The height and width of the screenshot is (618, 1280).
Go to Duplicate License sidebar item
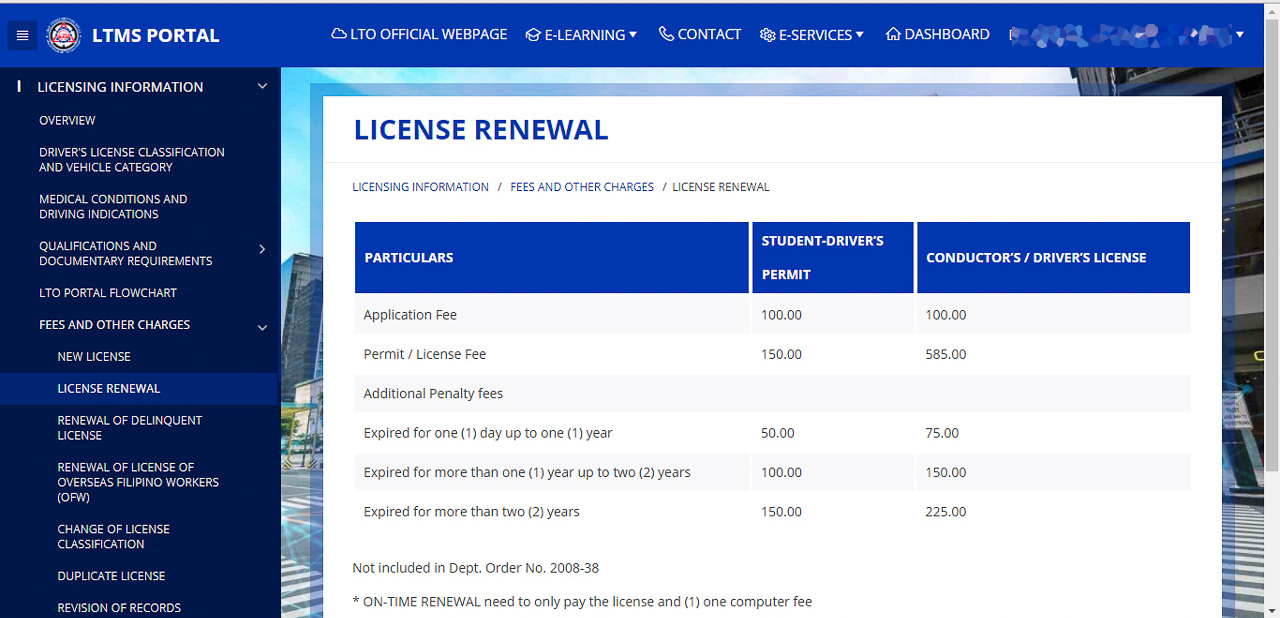click(111, 576)
